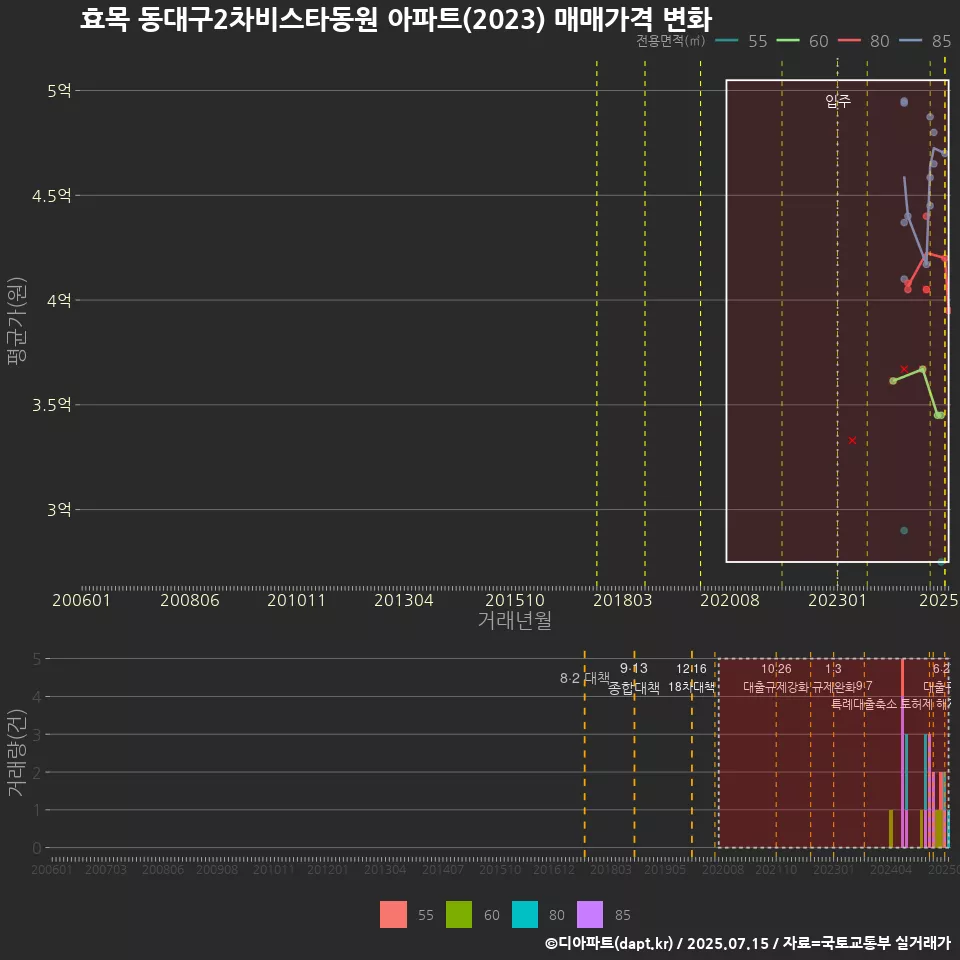The width and height of the screenshot is (960, 960).
Task: Click 202110 label on volume chart axis
Action: (776, 869)
